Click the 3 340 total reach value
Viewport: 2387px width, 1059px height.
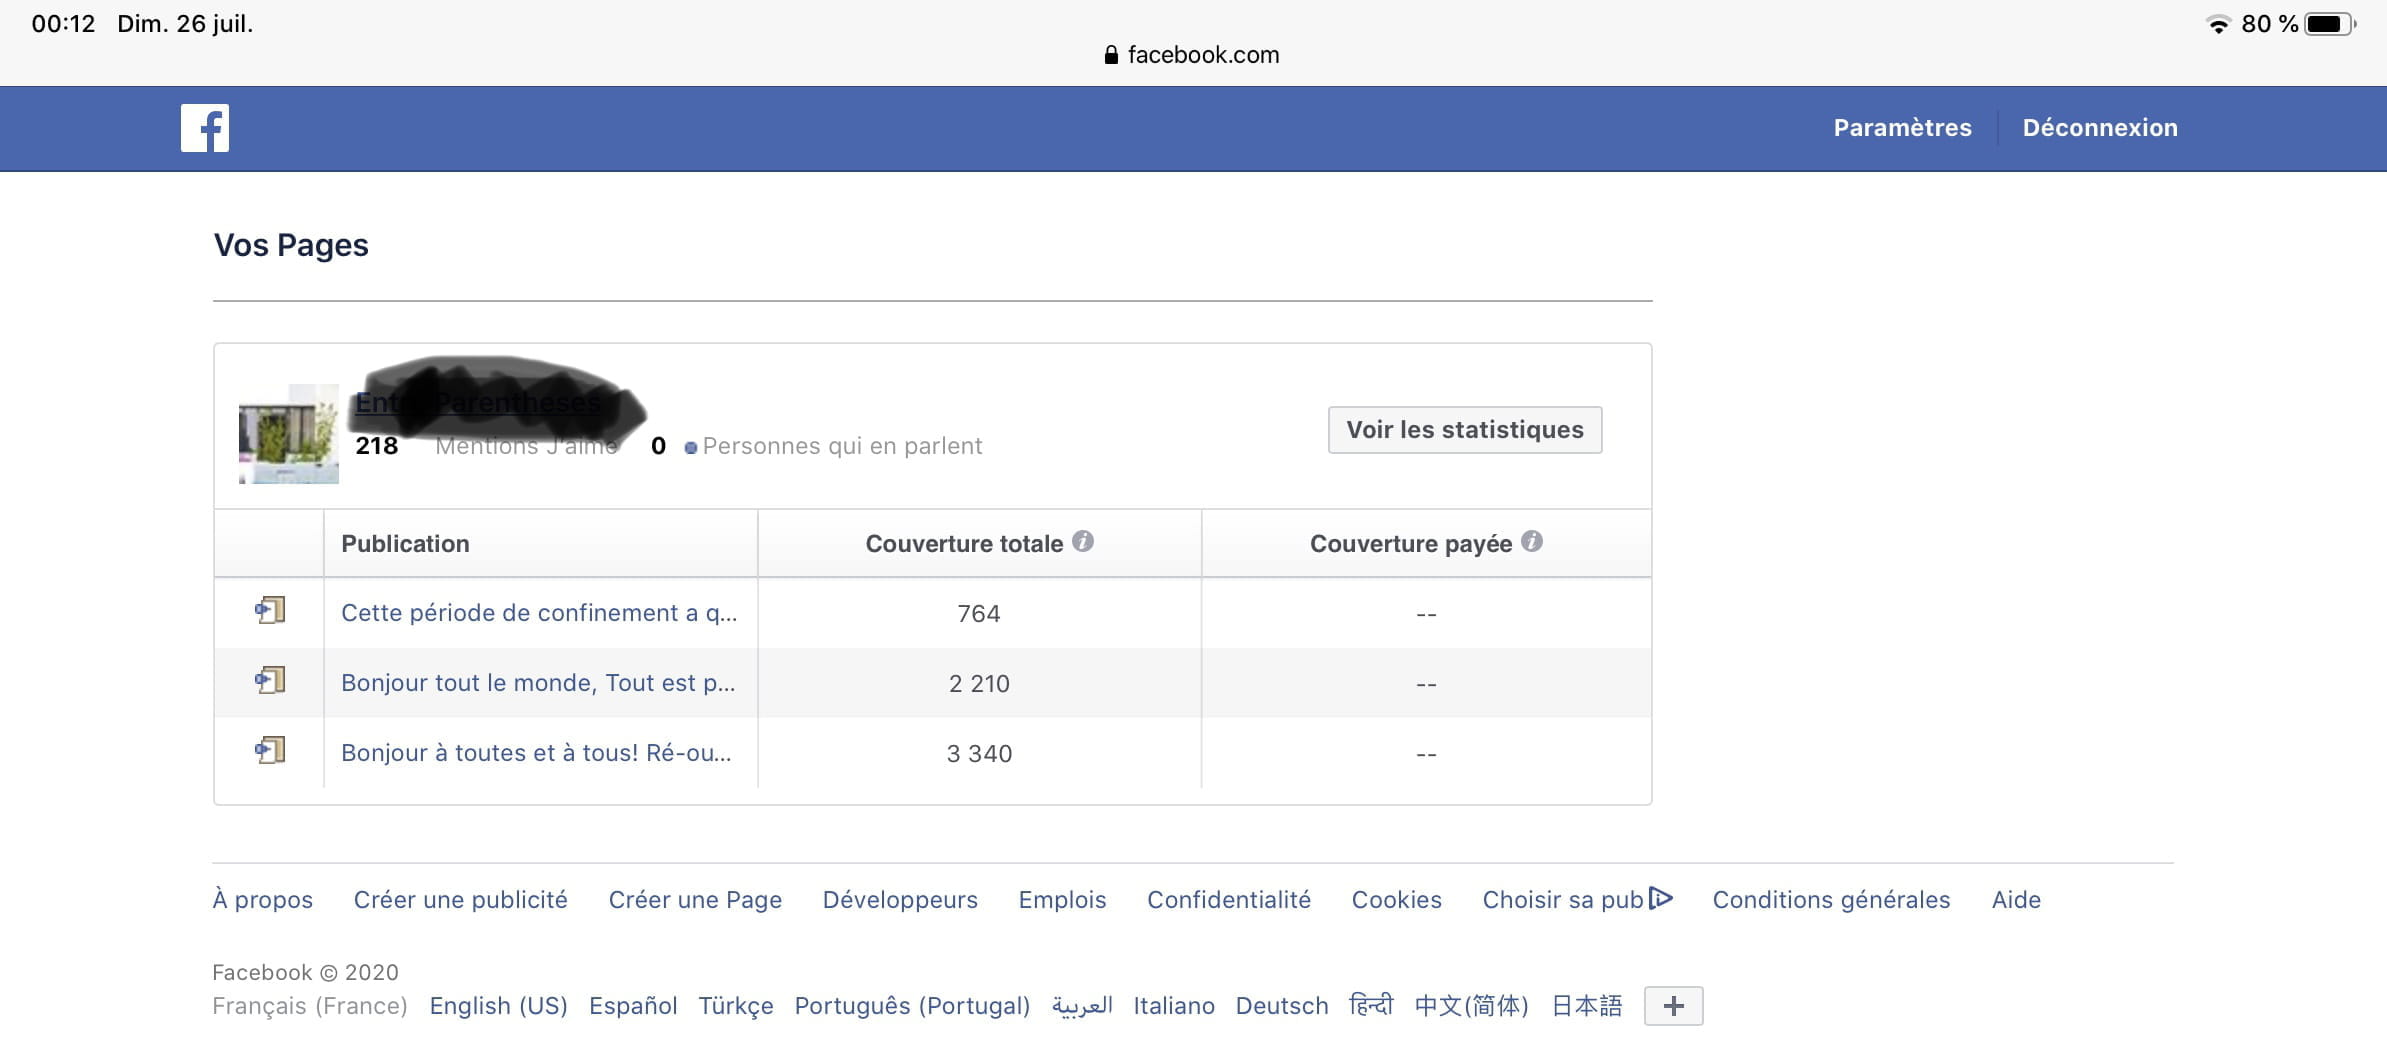pos(979,753)
